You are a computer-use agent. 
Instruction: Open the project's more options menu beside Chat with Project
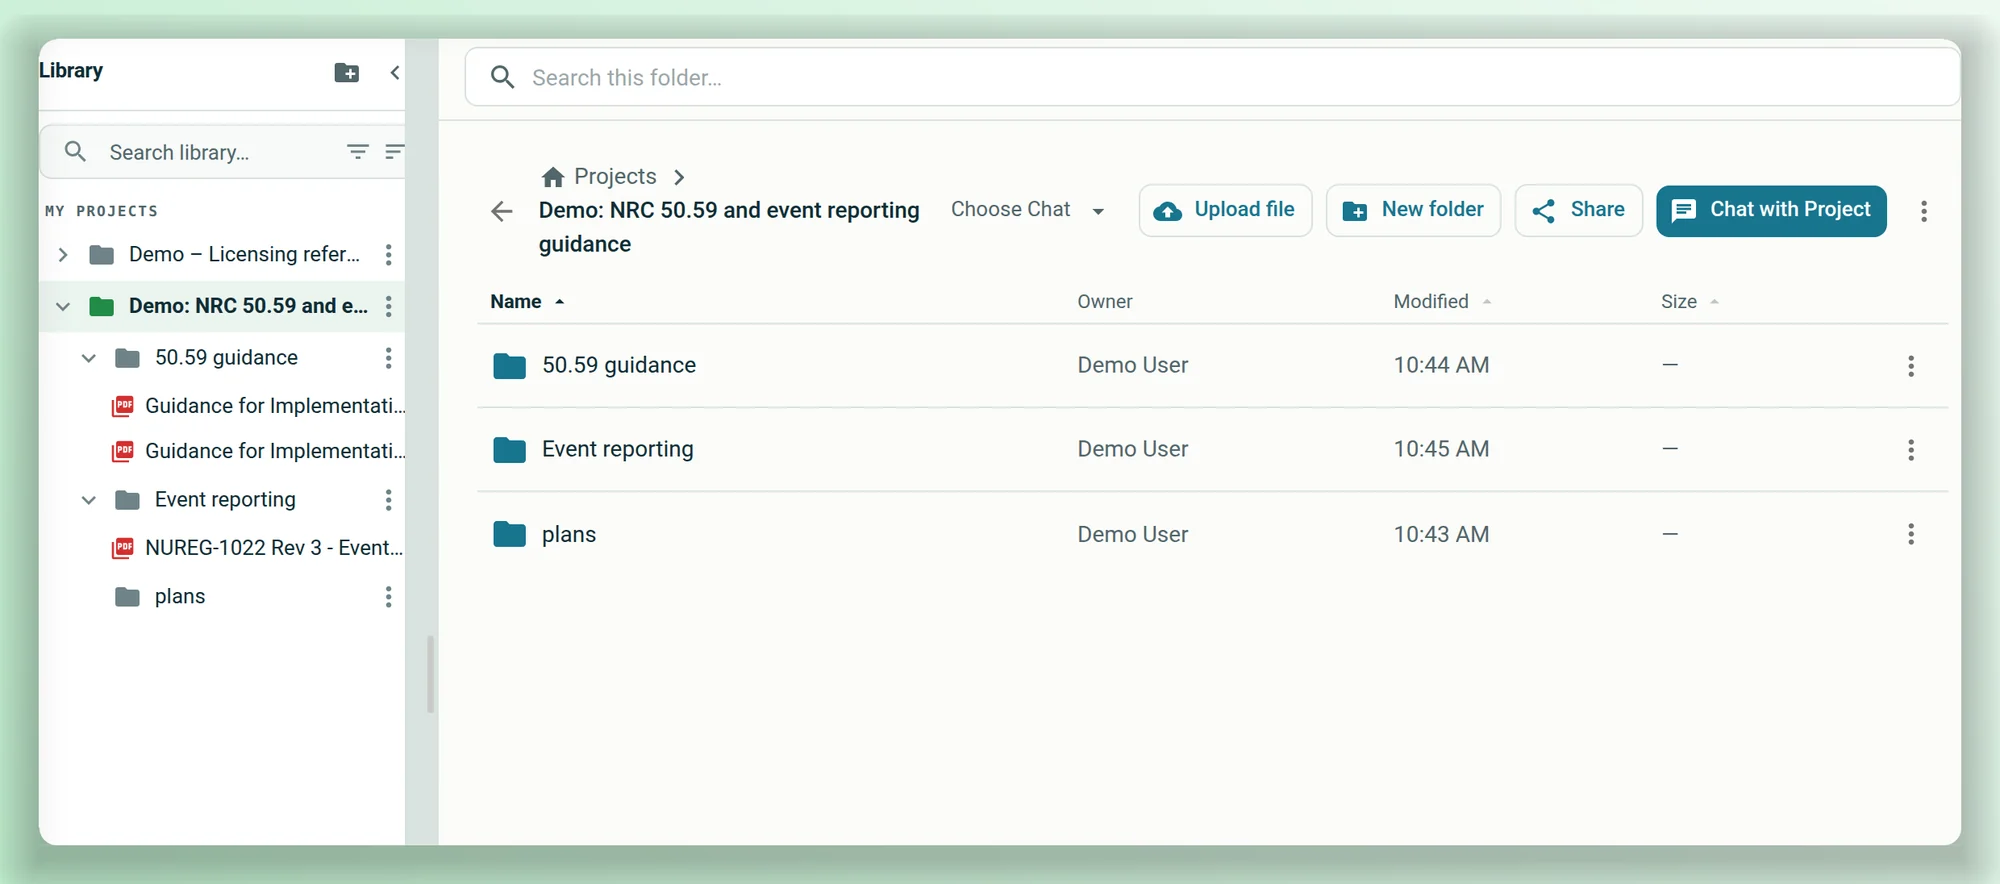[1924, 211]
